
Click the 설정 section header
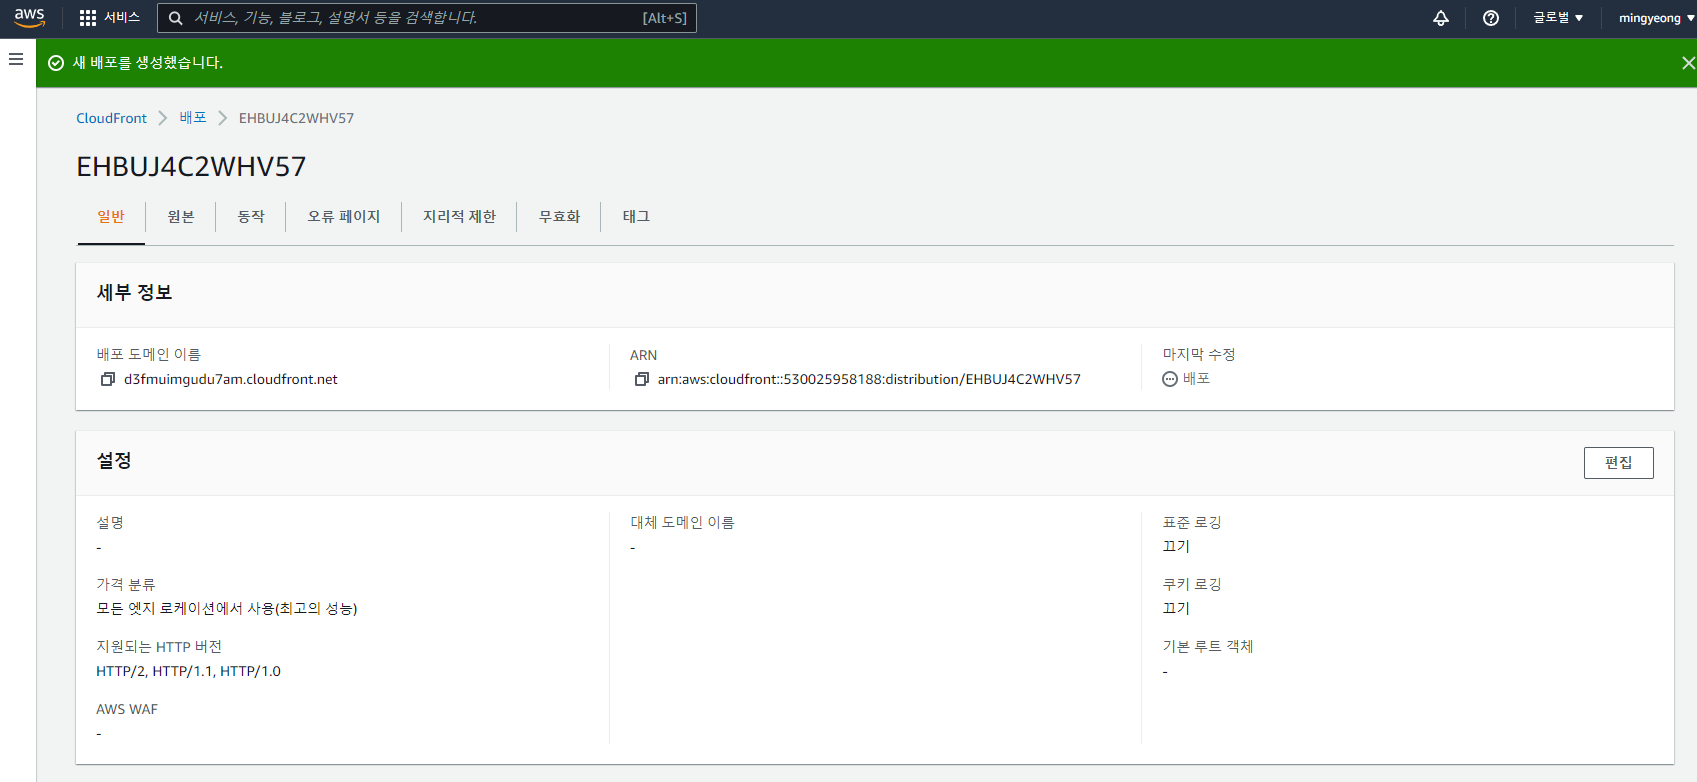tap(114, 461)
